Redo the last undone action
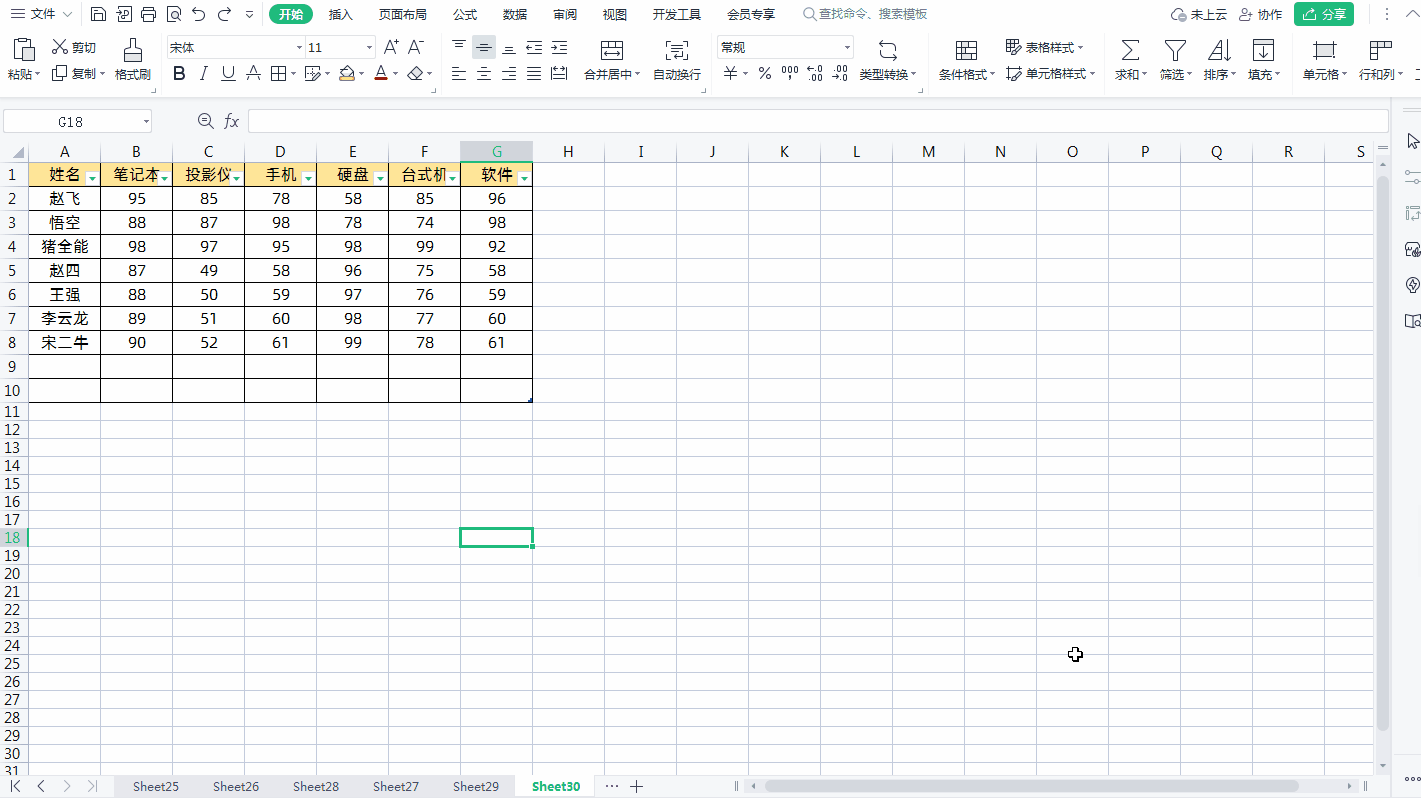 tap(224, 14)
